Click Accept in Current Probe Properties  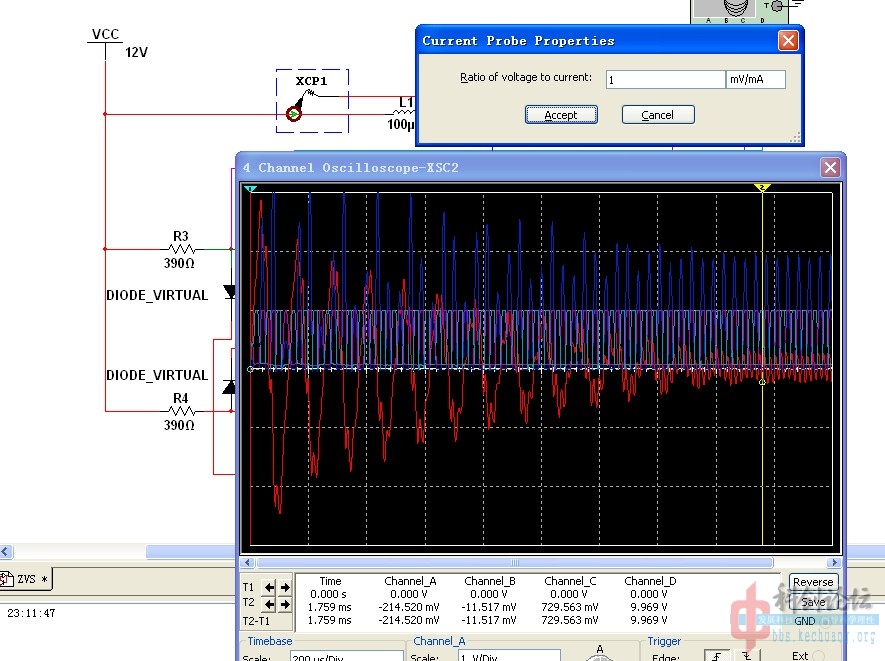[561, 115]
